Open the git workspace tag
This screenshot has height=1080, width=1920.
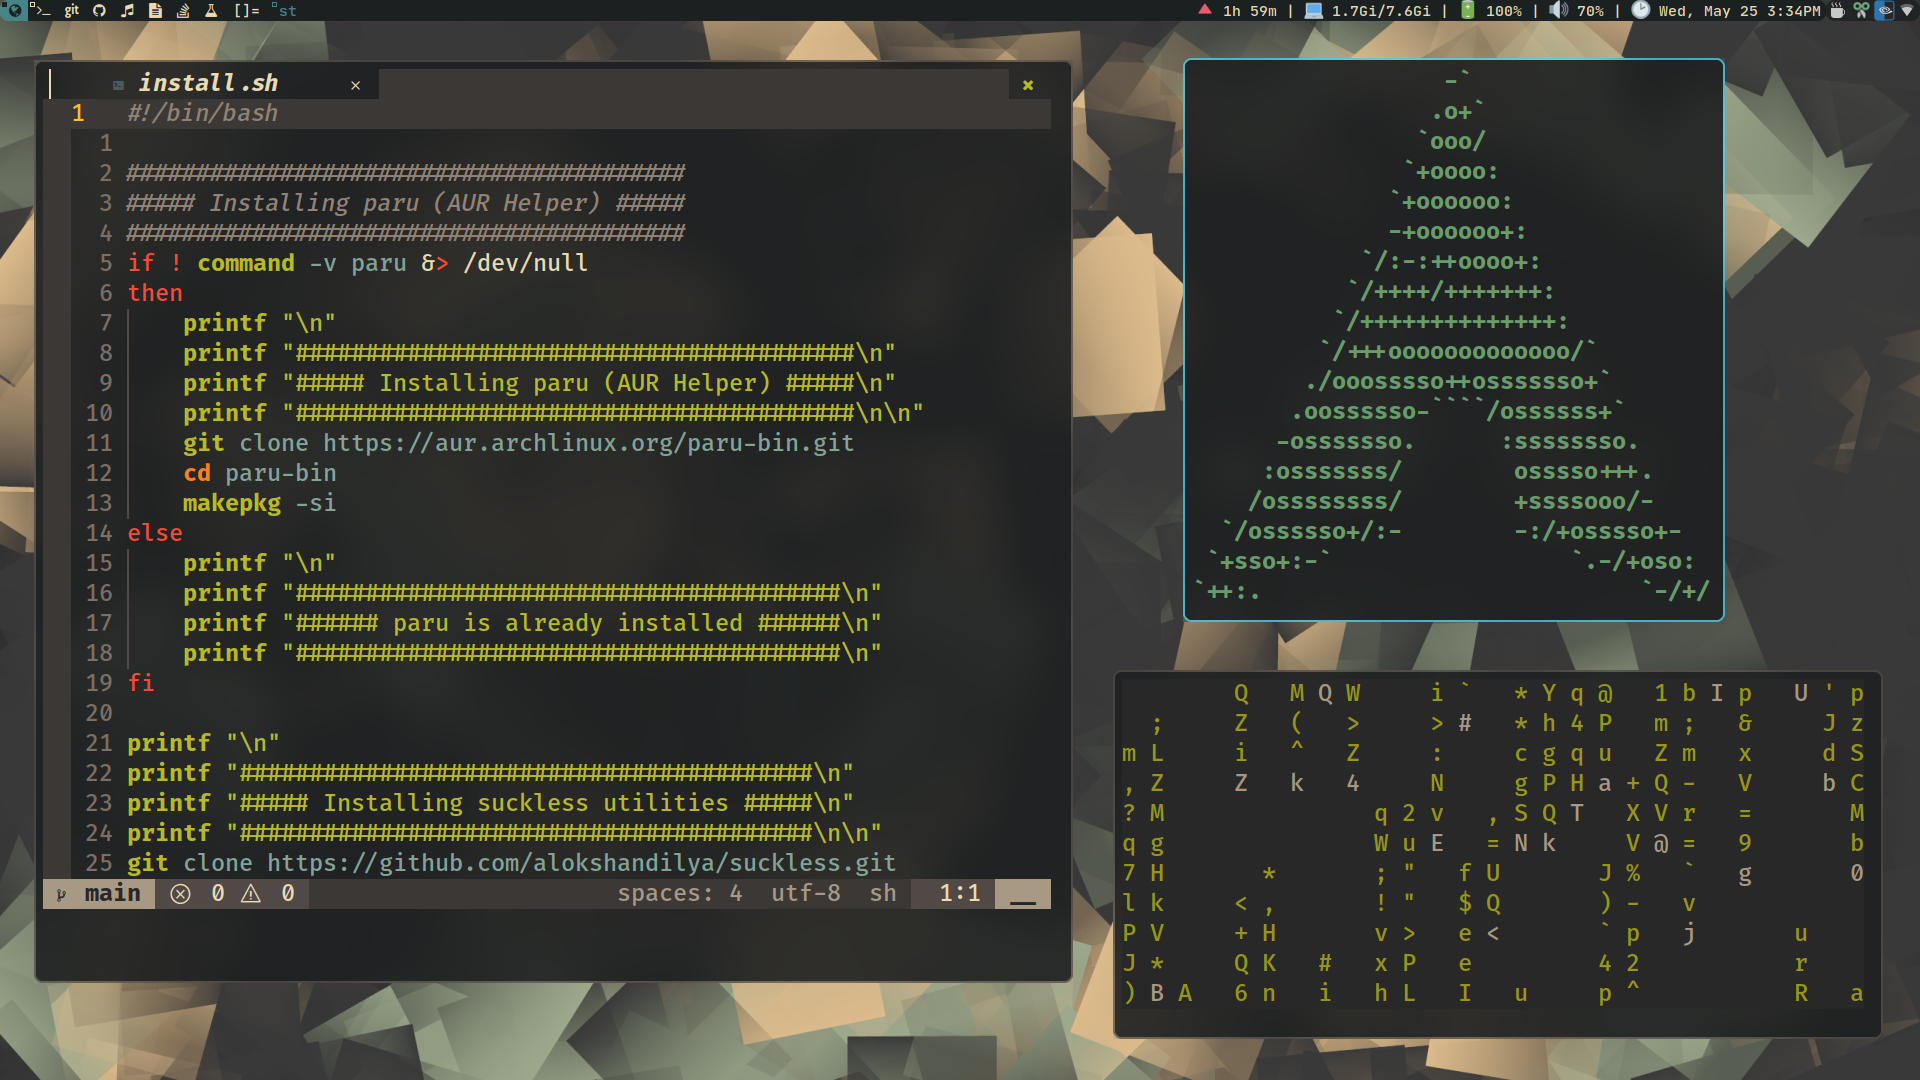pos(71,10)
